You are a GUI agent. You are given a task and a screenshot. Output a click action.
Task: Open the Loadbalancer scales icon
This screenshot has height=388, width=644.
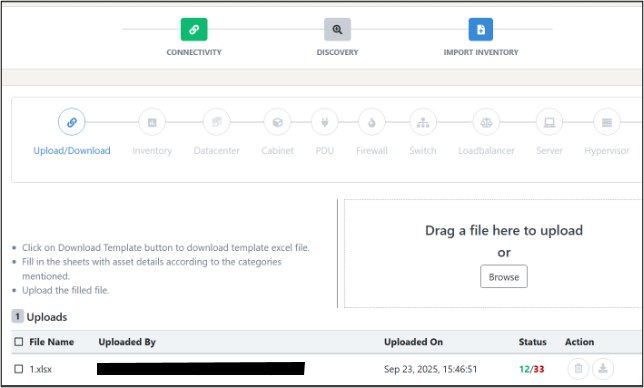tap(486, 122)
